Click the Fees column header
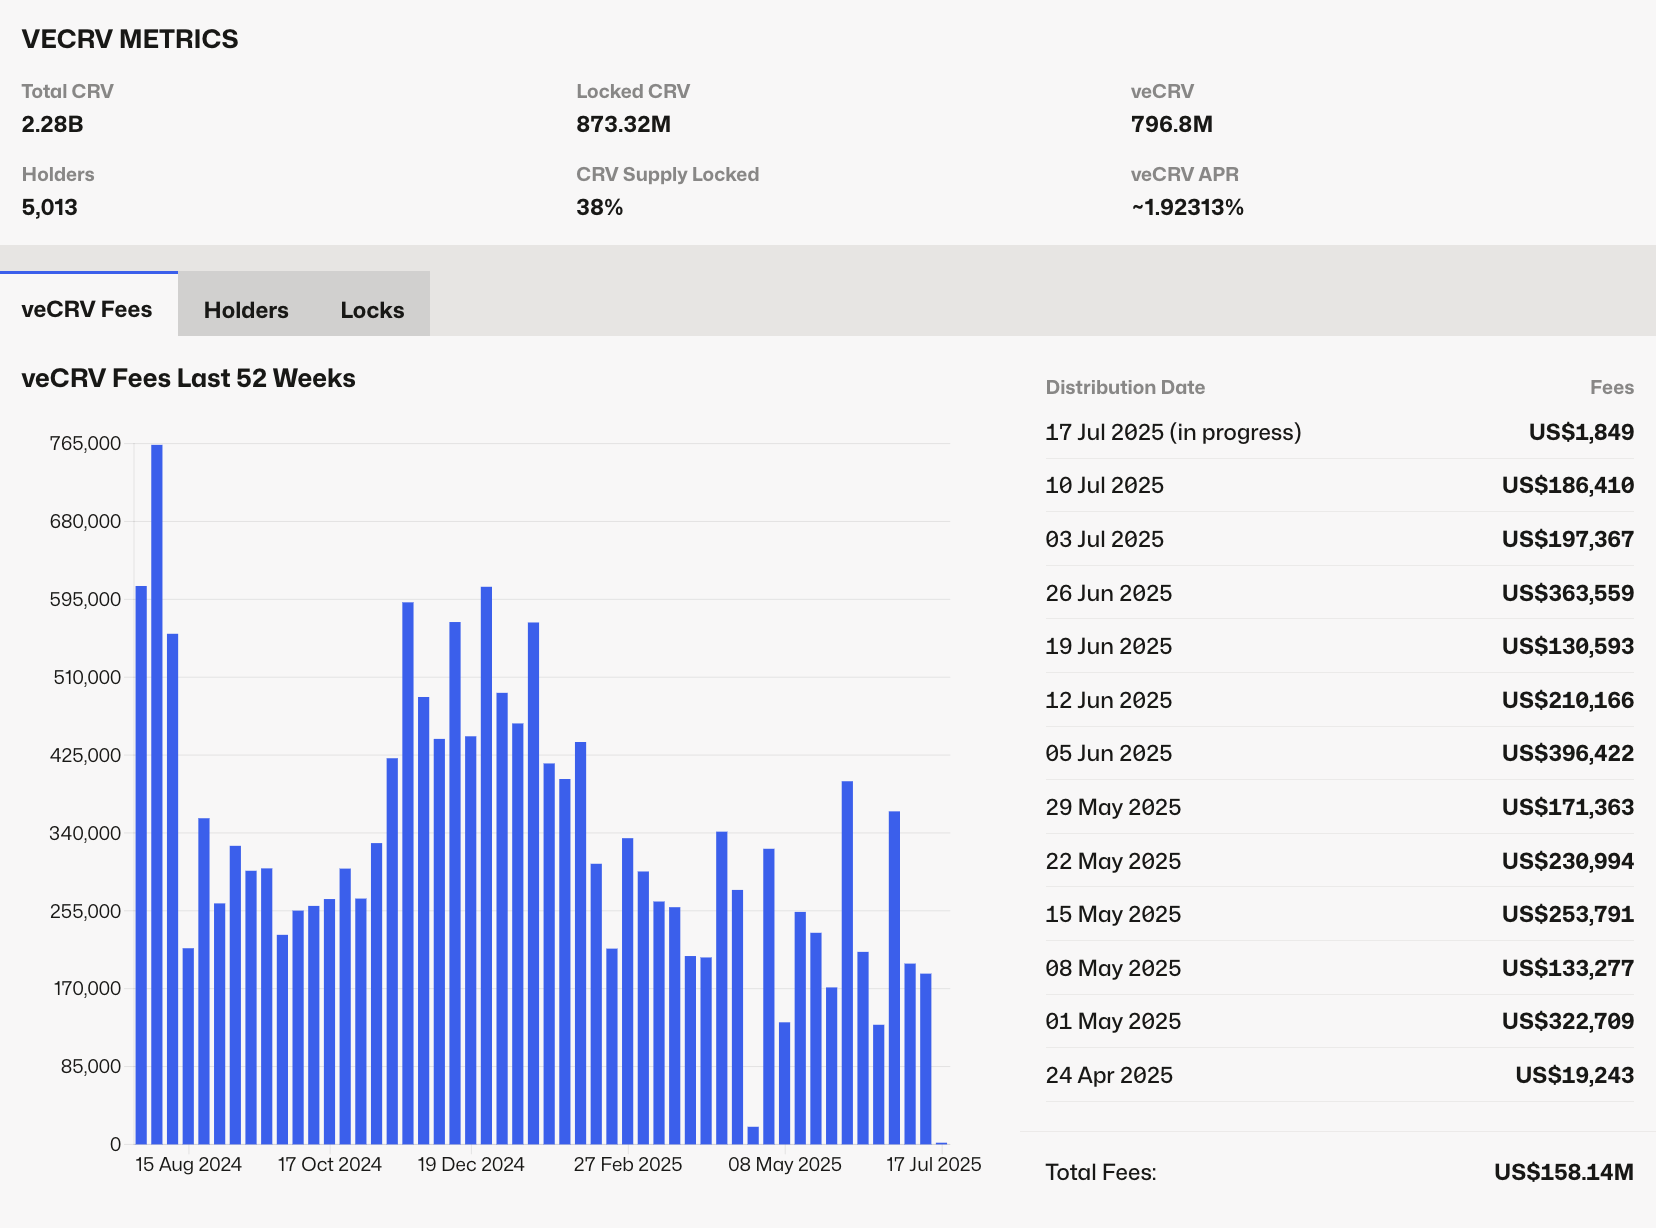1656x1228 pixels. 1611,387
